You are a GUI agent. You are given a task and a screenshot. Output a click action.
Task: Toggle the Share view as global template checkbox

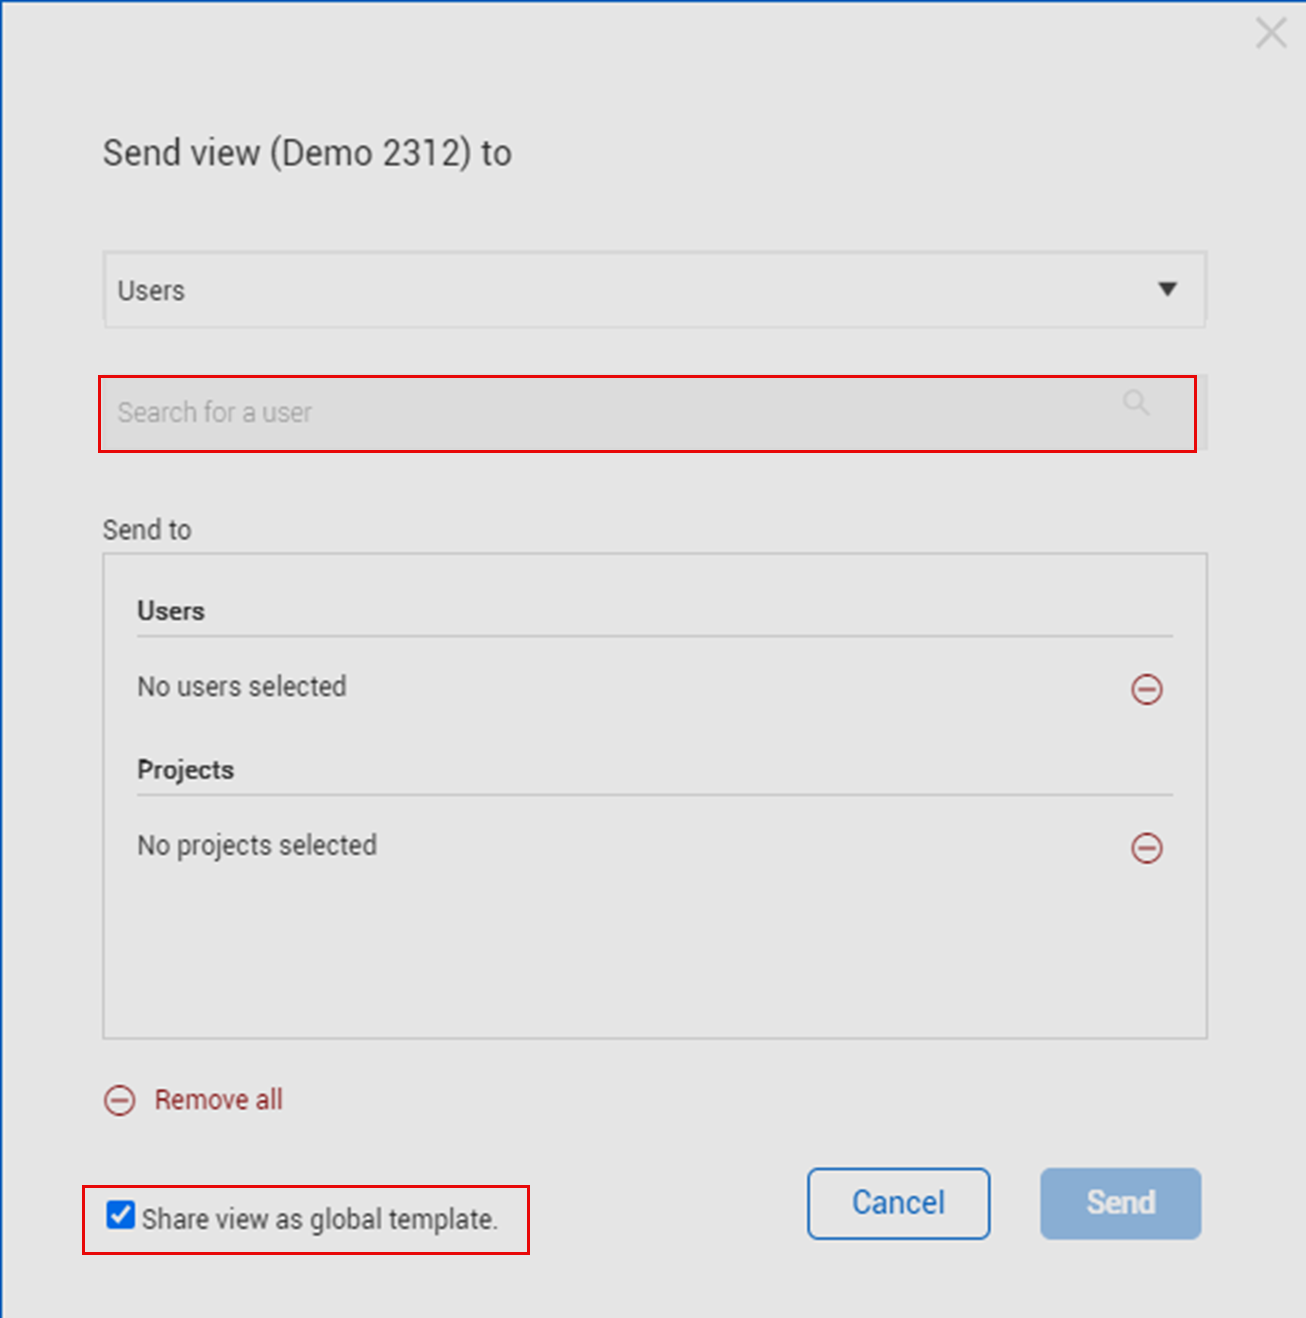click(x=121, y=1215)
